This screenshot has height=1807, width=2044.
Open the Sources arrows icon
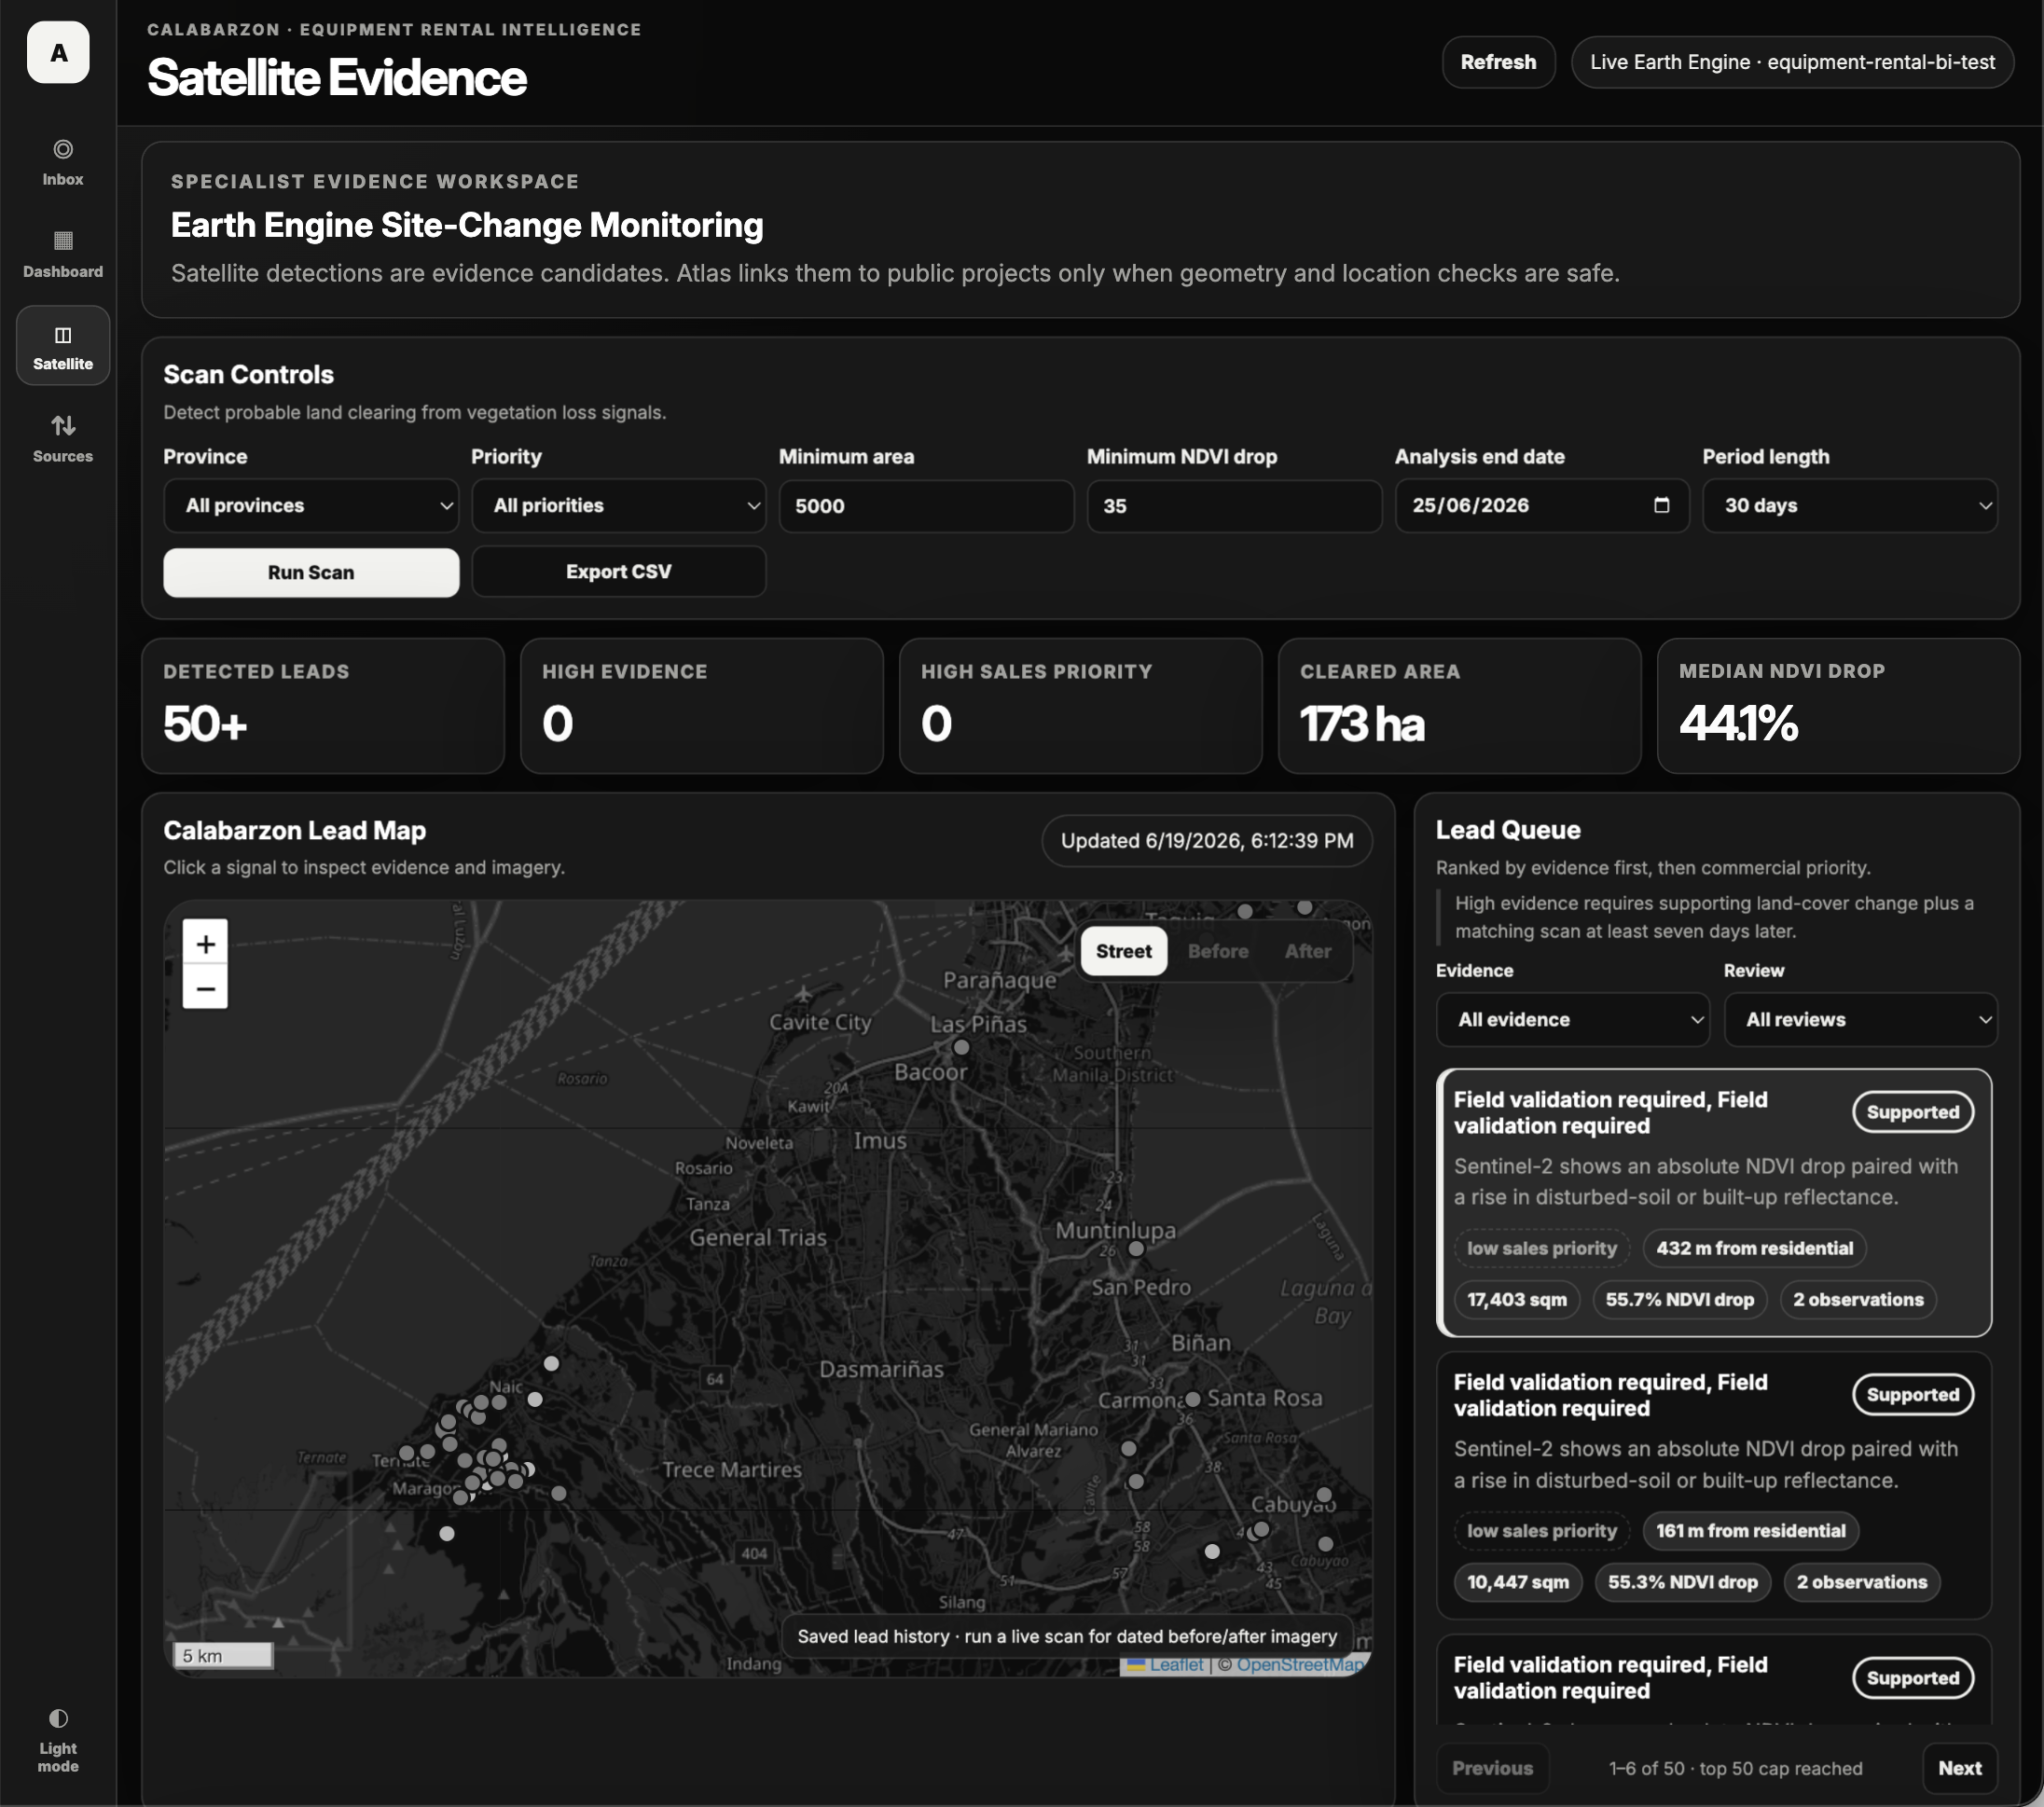coord(63,426)
